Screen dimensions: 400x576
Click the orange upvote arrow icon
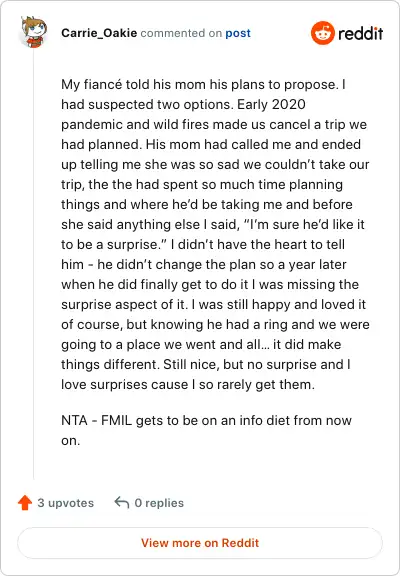25,503
